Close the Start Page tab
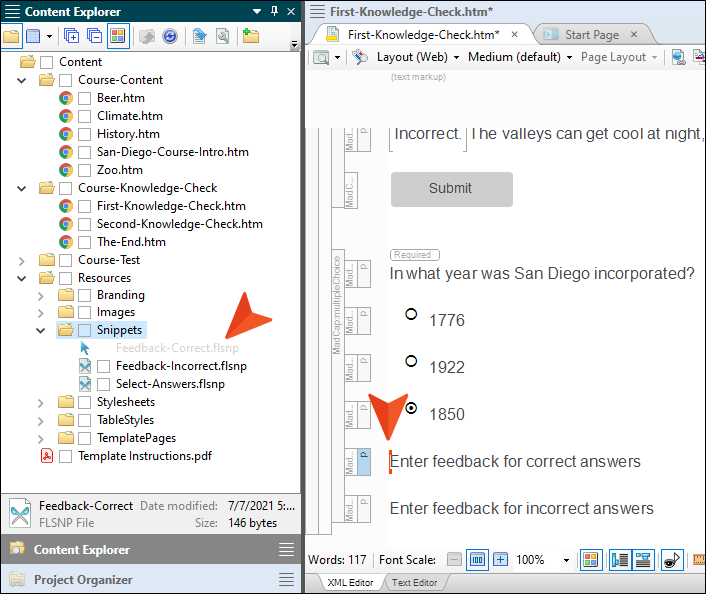Image resolution: width=706 pixels, height=594 pixels. click(634, 34)
